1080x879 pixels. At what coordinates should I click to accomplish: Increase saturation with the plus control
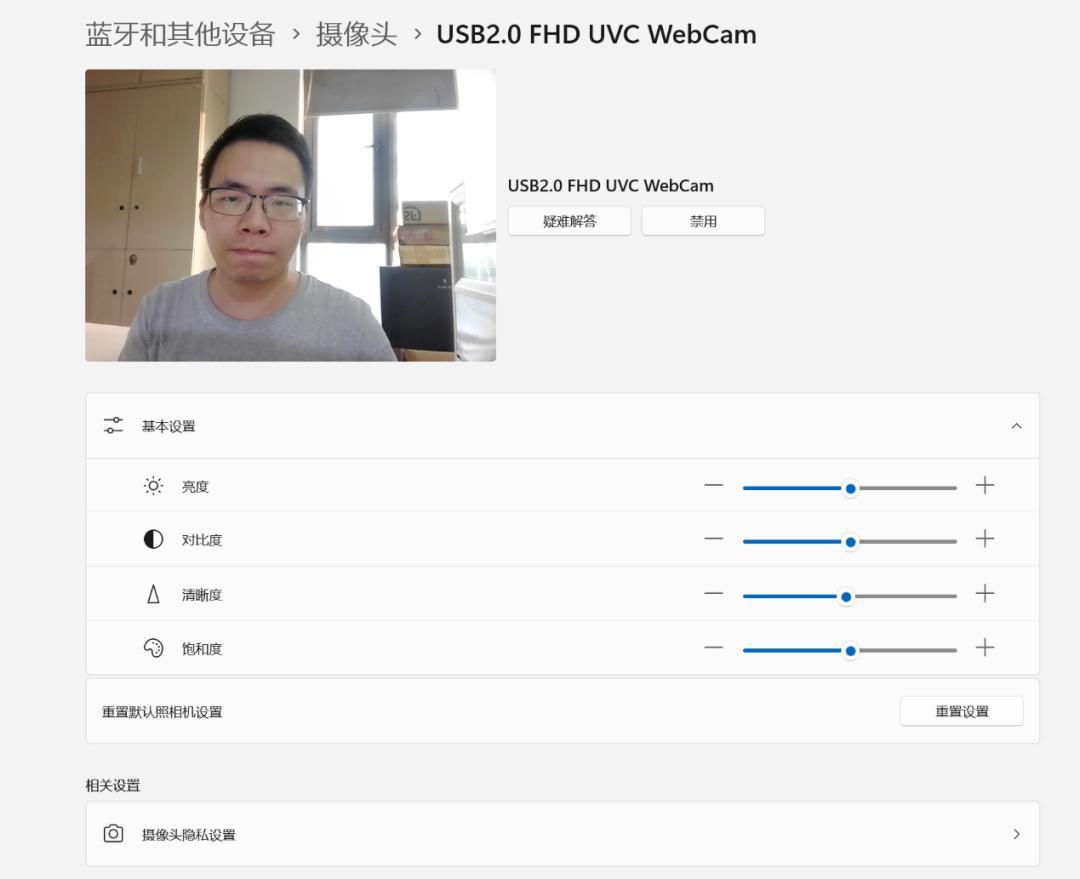[x=985, y=648]
